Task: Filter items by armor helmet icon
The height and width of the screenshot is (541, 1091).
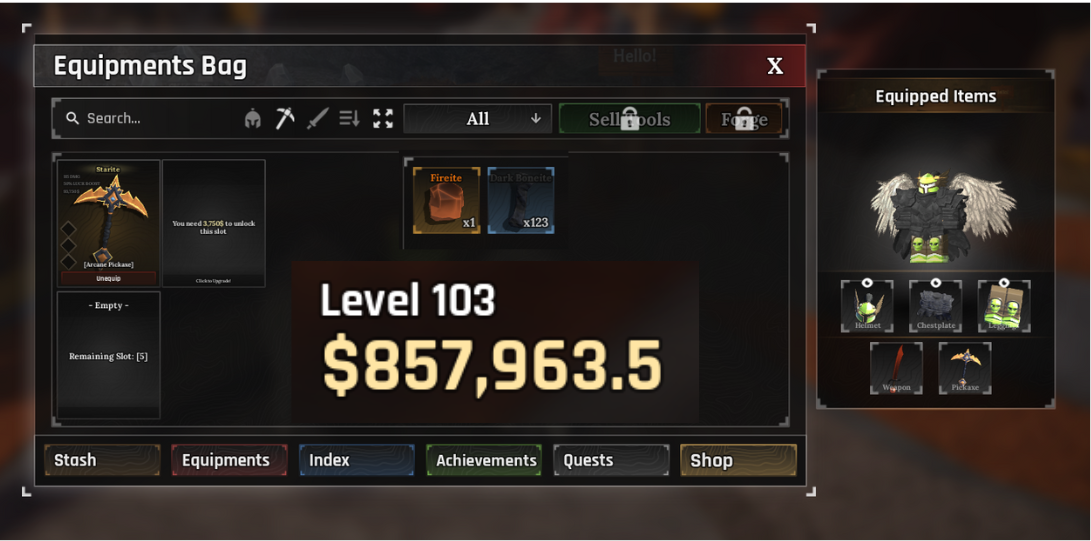Action: coord(252,119)
